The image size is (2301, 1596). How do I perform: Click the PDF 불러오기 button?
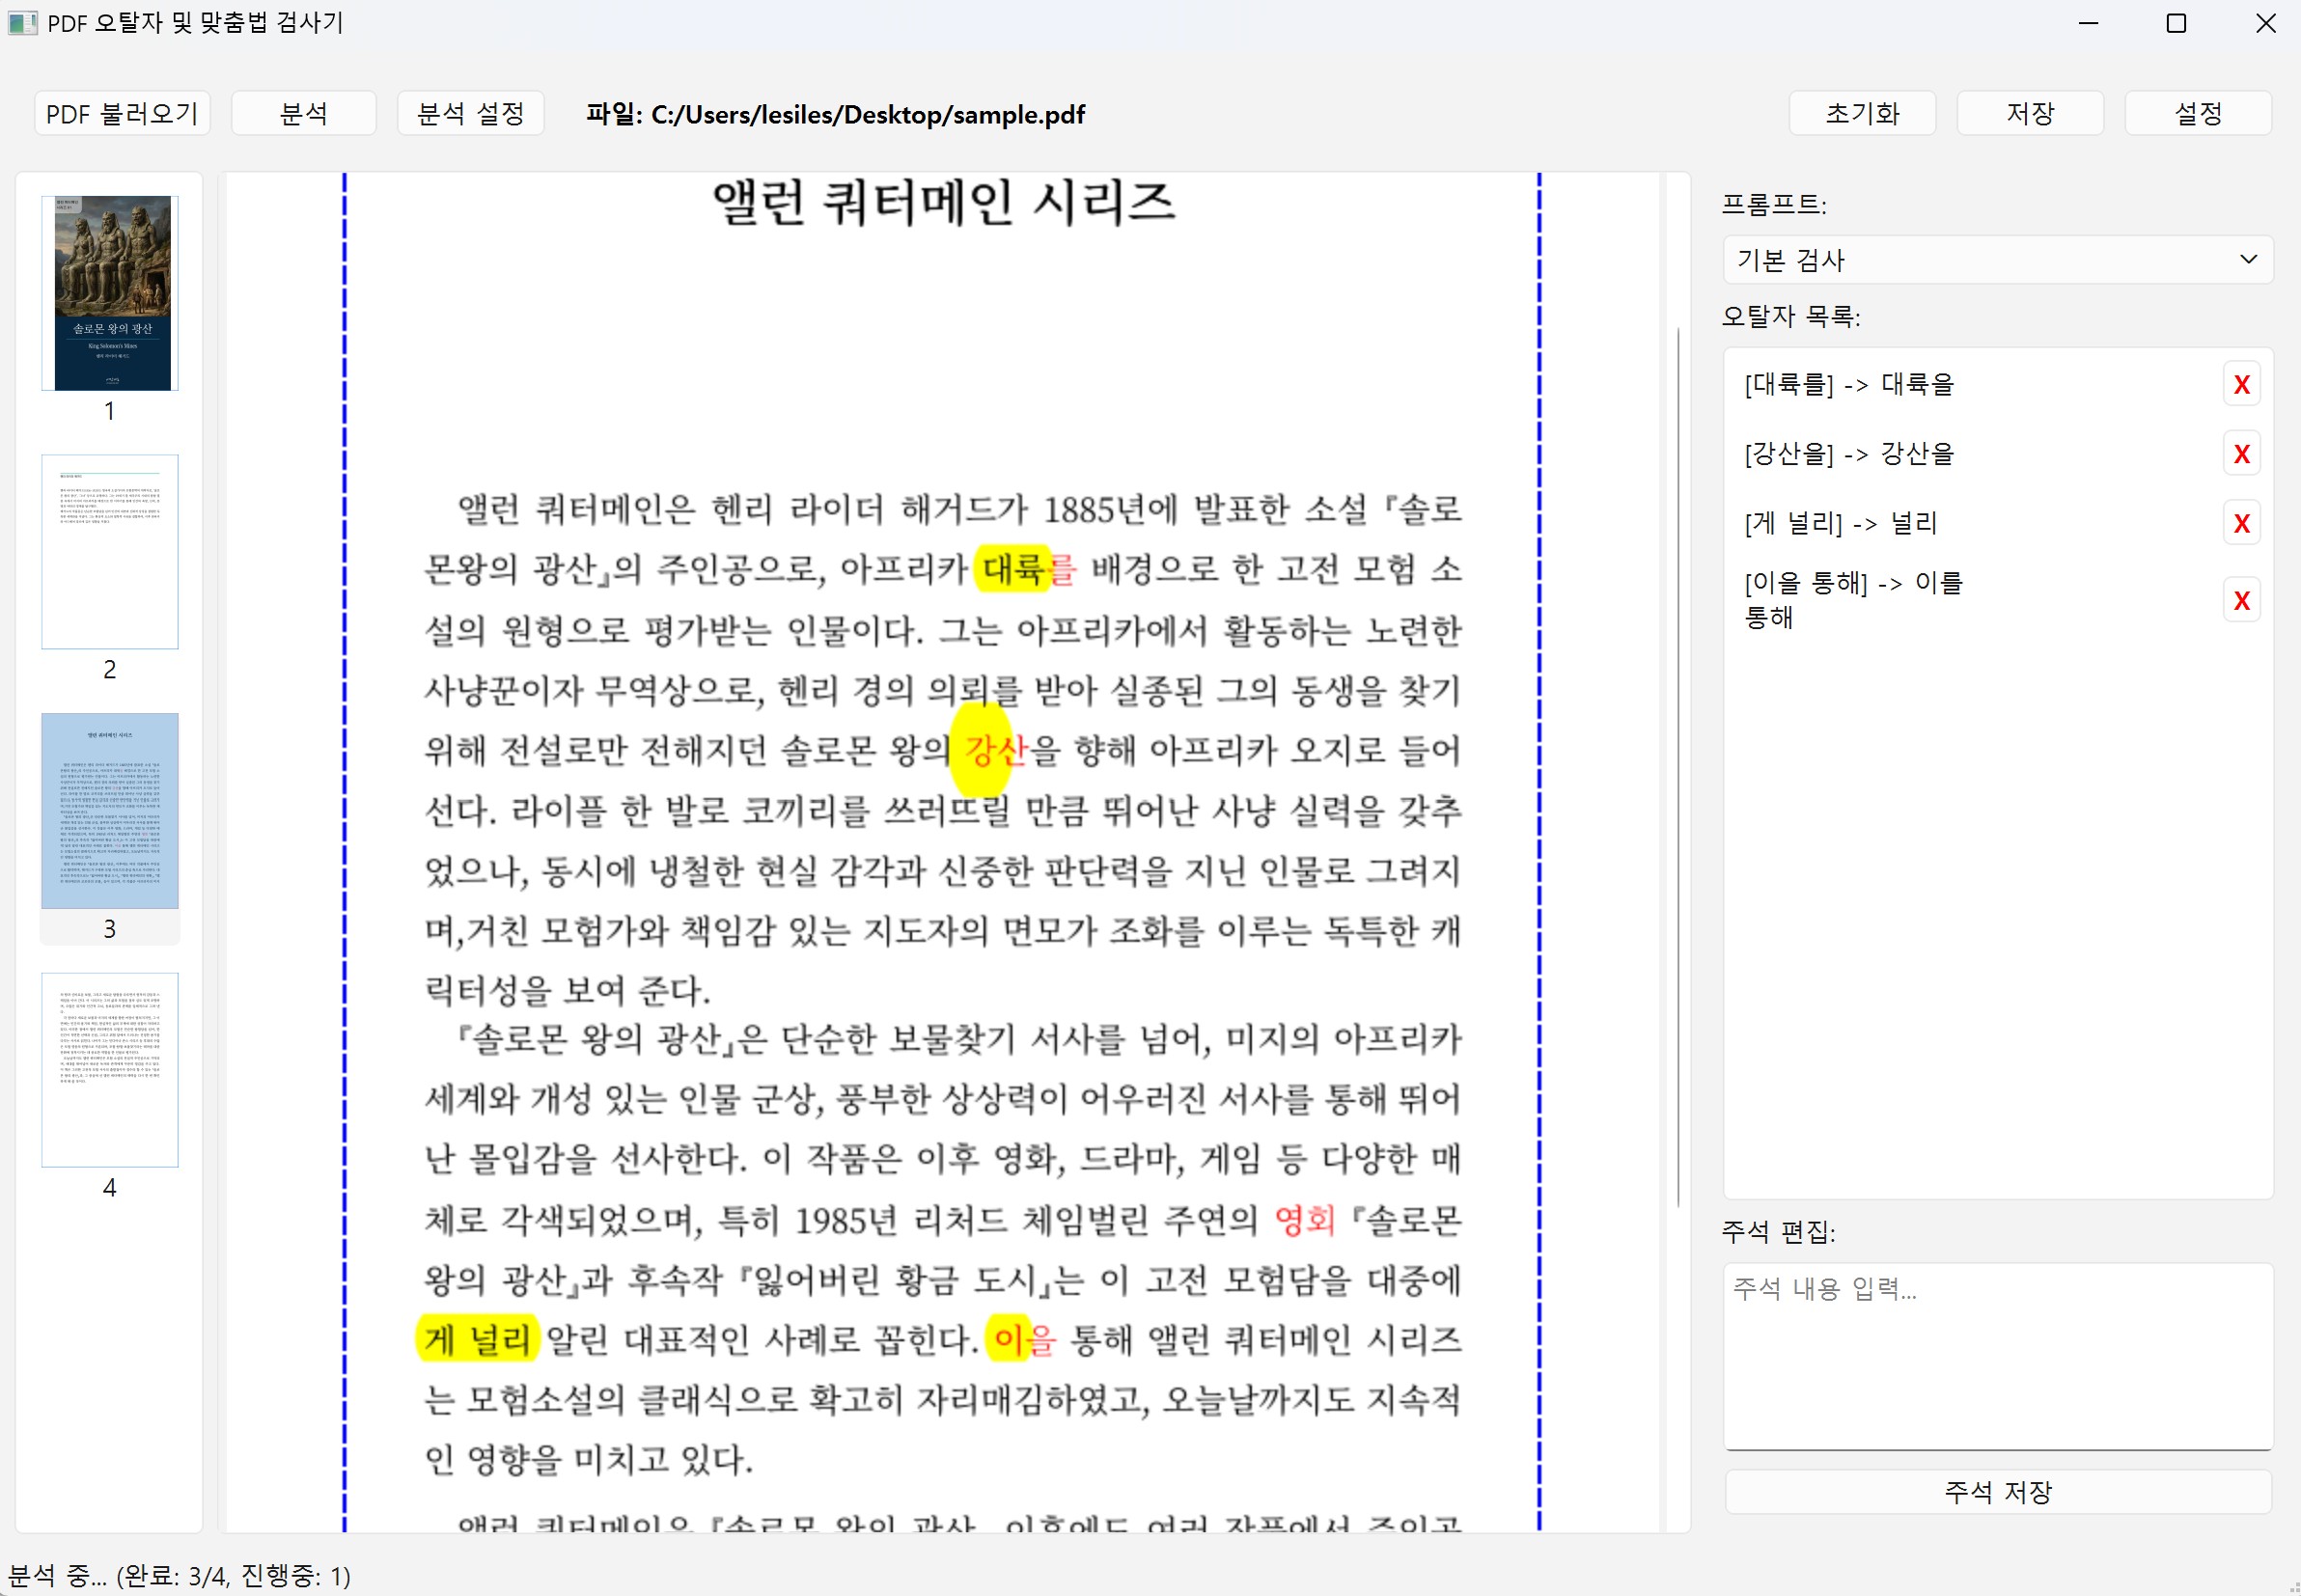pyautogui.click(x=122, y=113)
